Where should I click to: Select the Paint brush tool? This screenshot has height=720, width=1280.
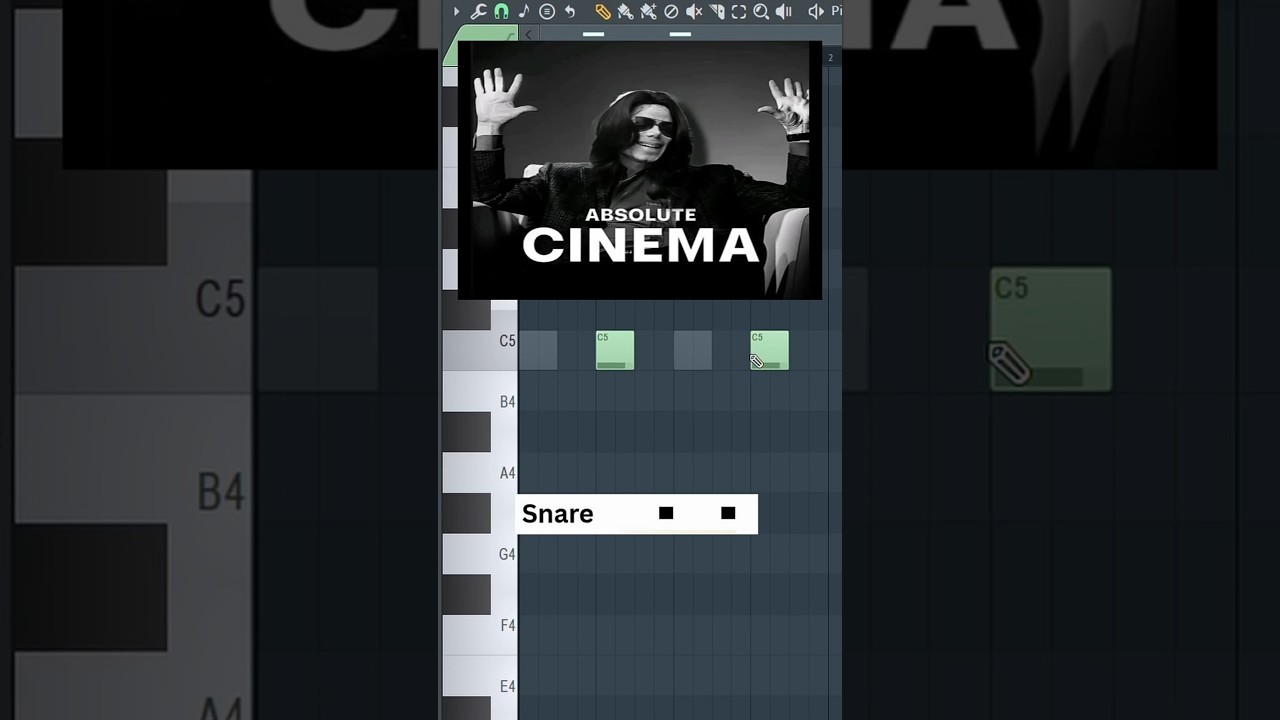(x=625, y=12)
